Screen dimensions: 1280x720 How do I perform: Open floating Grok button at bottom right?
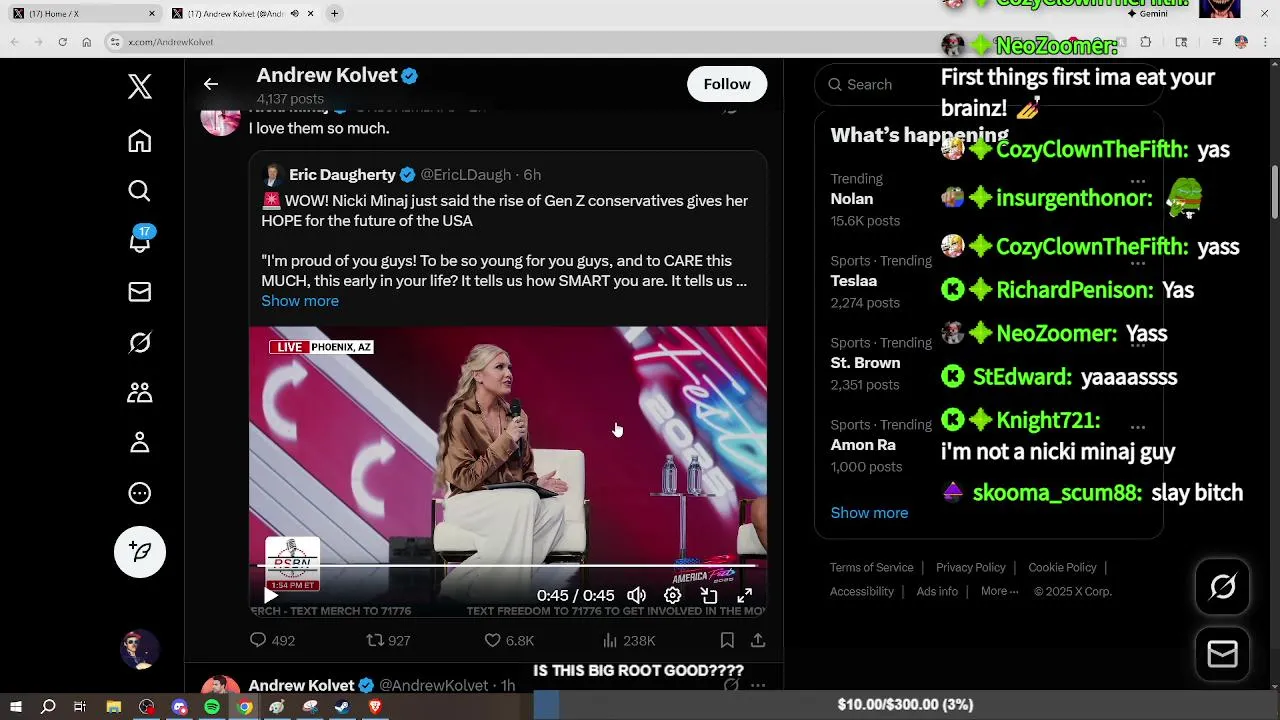tap(1223, 587)
